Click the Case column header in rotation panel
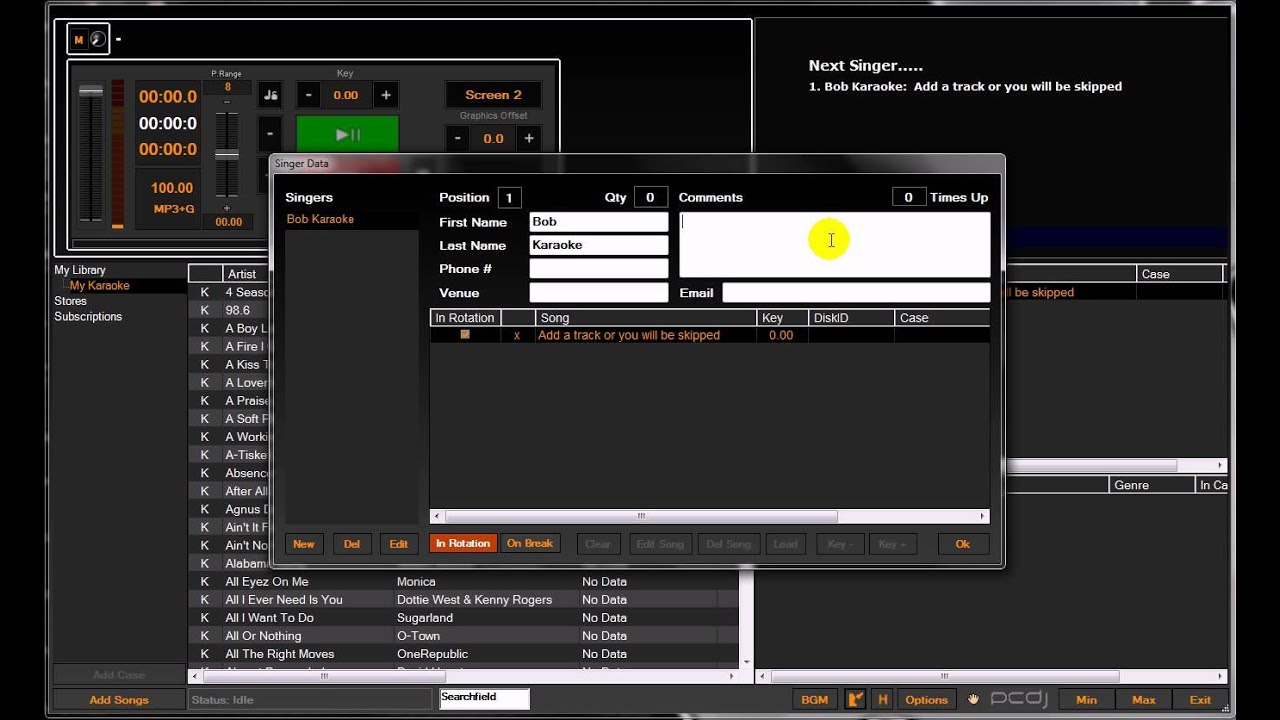This screenshot has width=1280, height=720. pyautogui.click(x=1180, y=274)
